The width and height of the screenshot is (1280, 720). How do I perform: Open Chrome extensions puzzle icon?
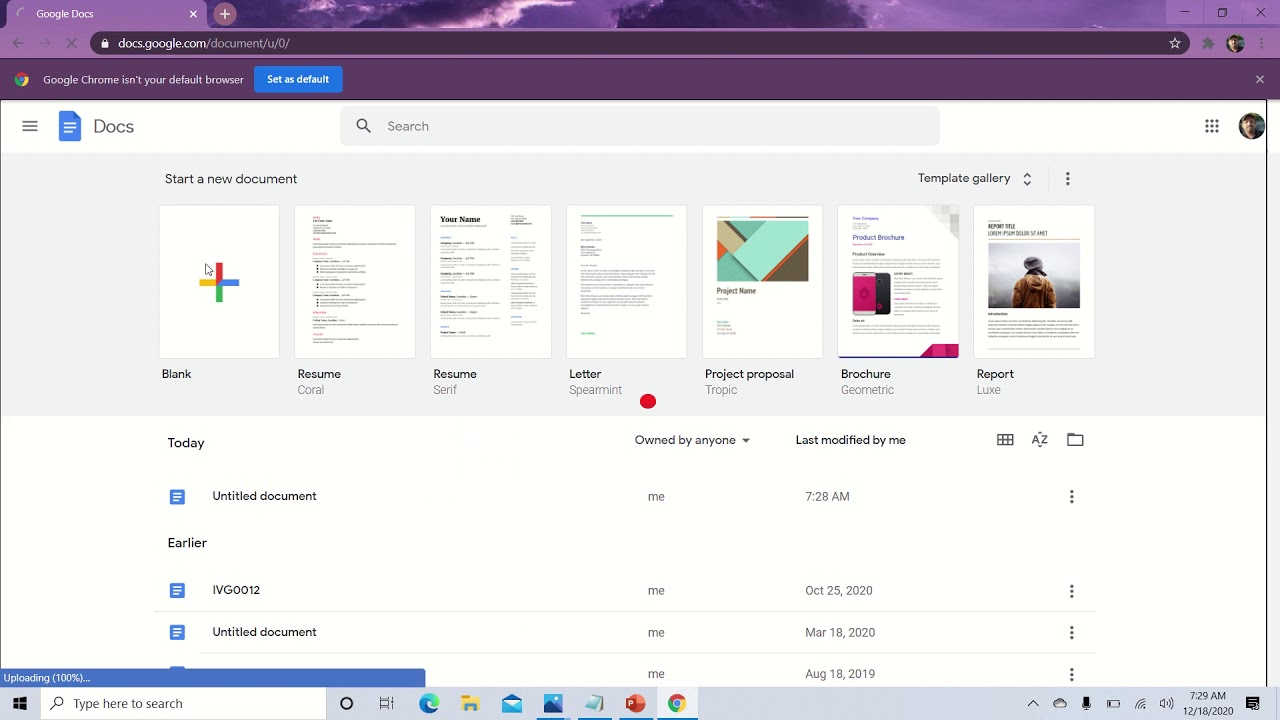pyautogui.click(x=1208, y=43)
